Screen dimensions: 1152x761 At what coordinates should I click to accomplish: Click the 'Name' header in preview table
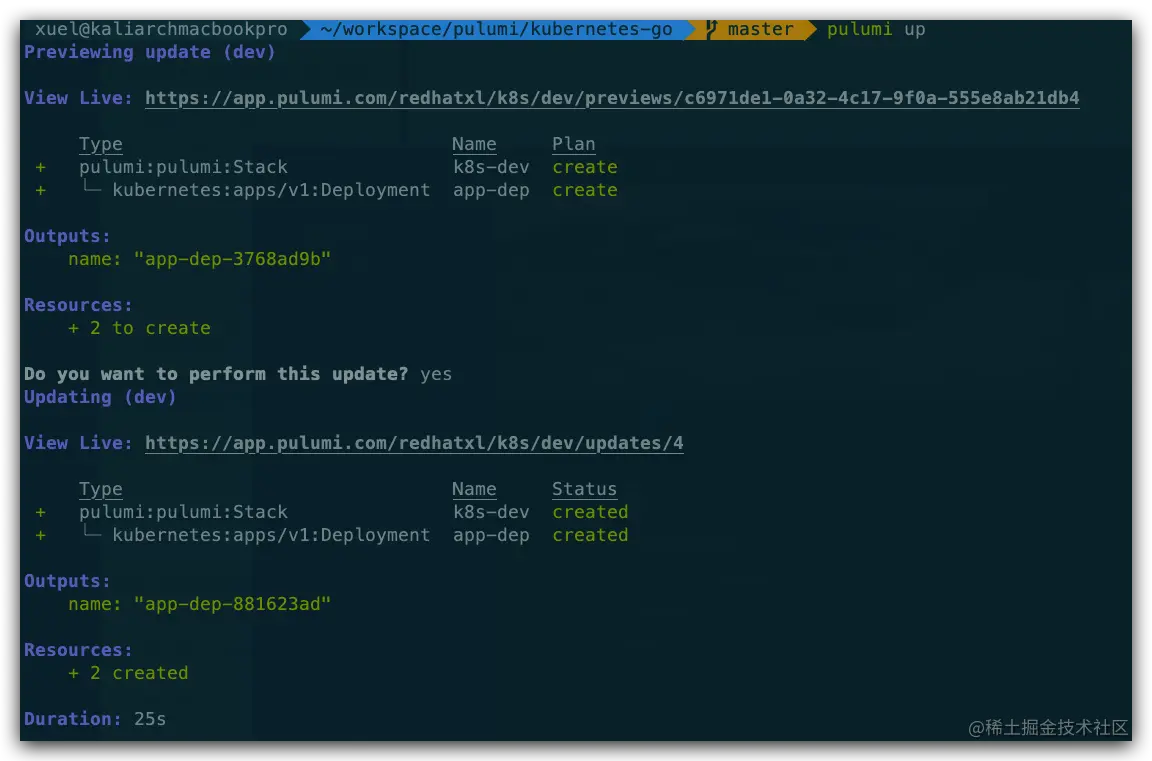474,144
